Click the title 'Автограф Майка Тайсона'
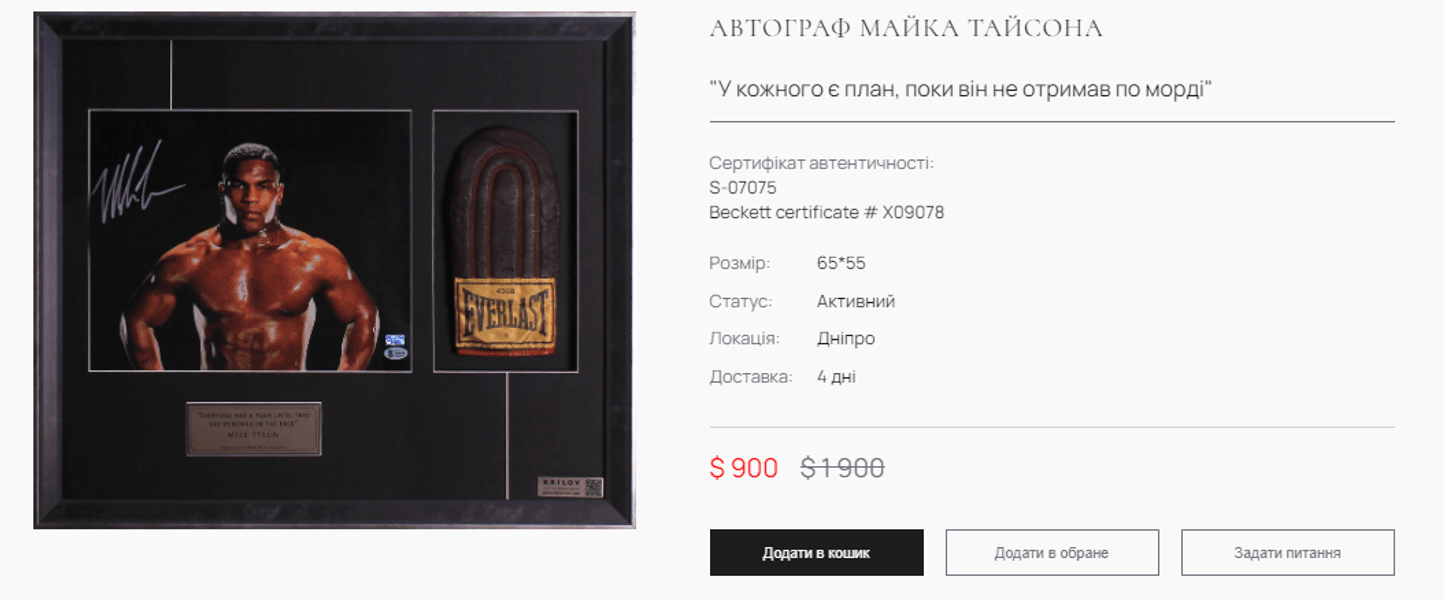The height and width of the screenshot is (600, 1444). [x=906, y=29]
